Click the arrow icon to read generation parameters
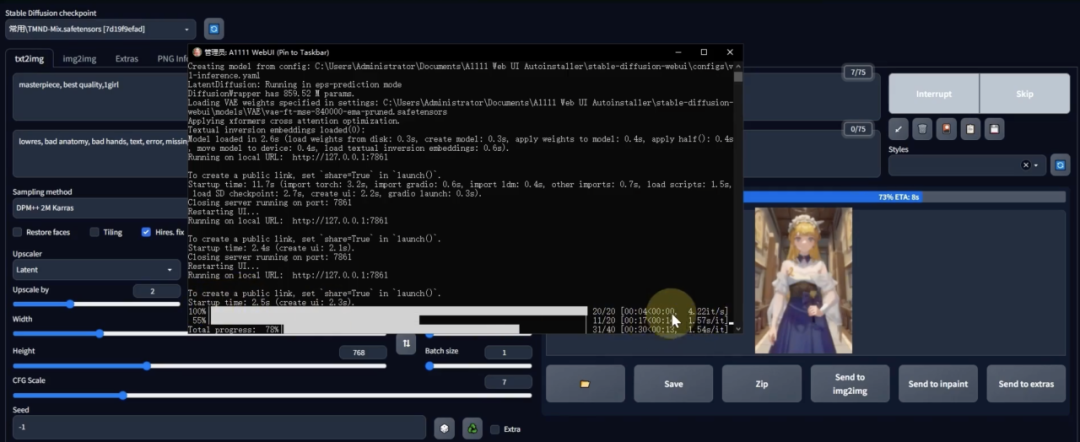The height and width of the screenshot is (442, 1080). pyautogui.click(x=898, y=129)
